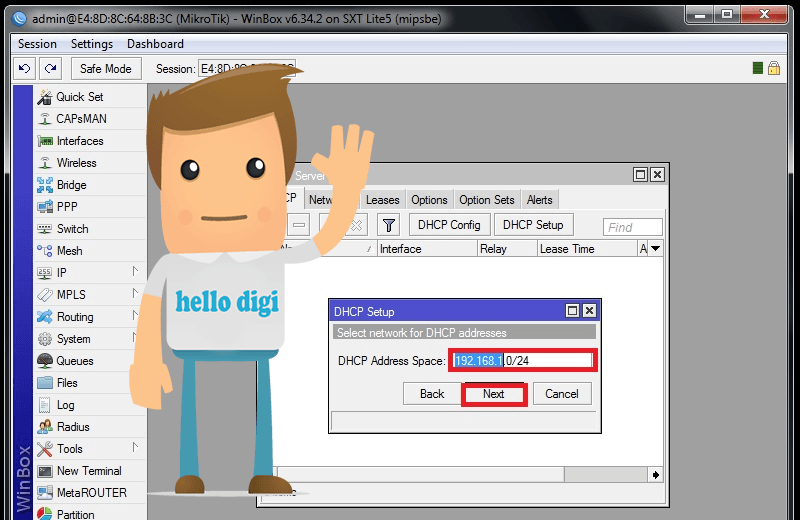800x520 pixels.
Task: Click Cancel in DHCP Setup dialog
Action: pyautogui.click(x=562, y=394)
